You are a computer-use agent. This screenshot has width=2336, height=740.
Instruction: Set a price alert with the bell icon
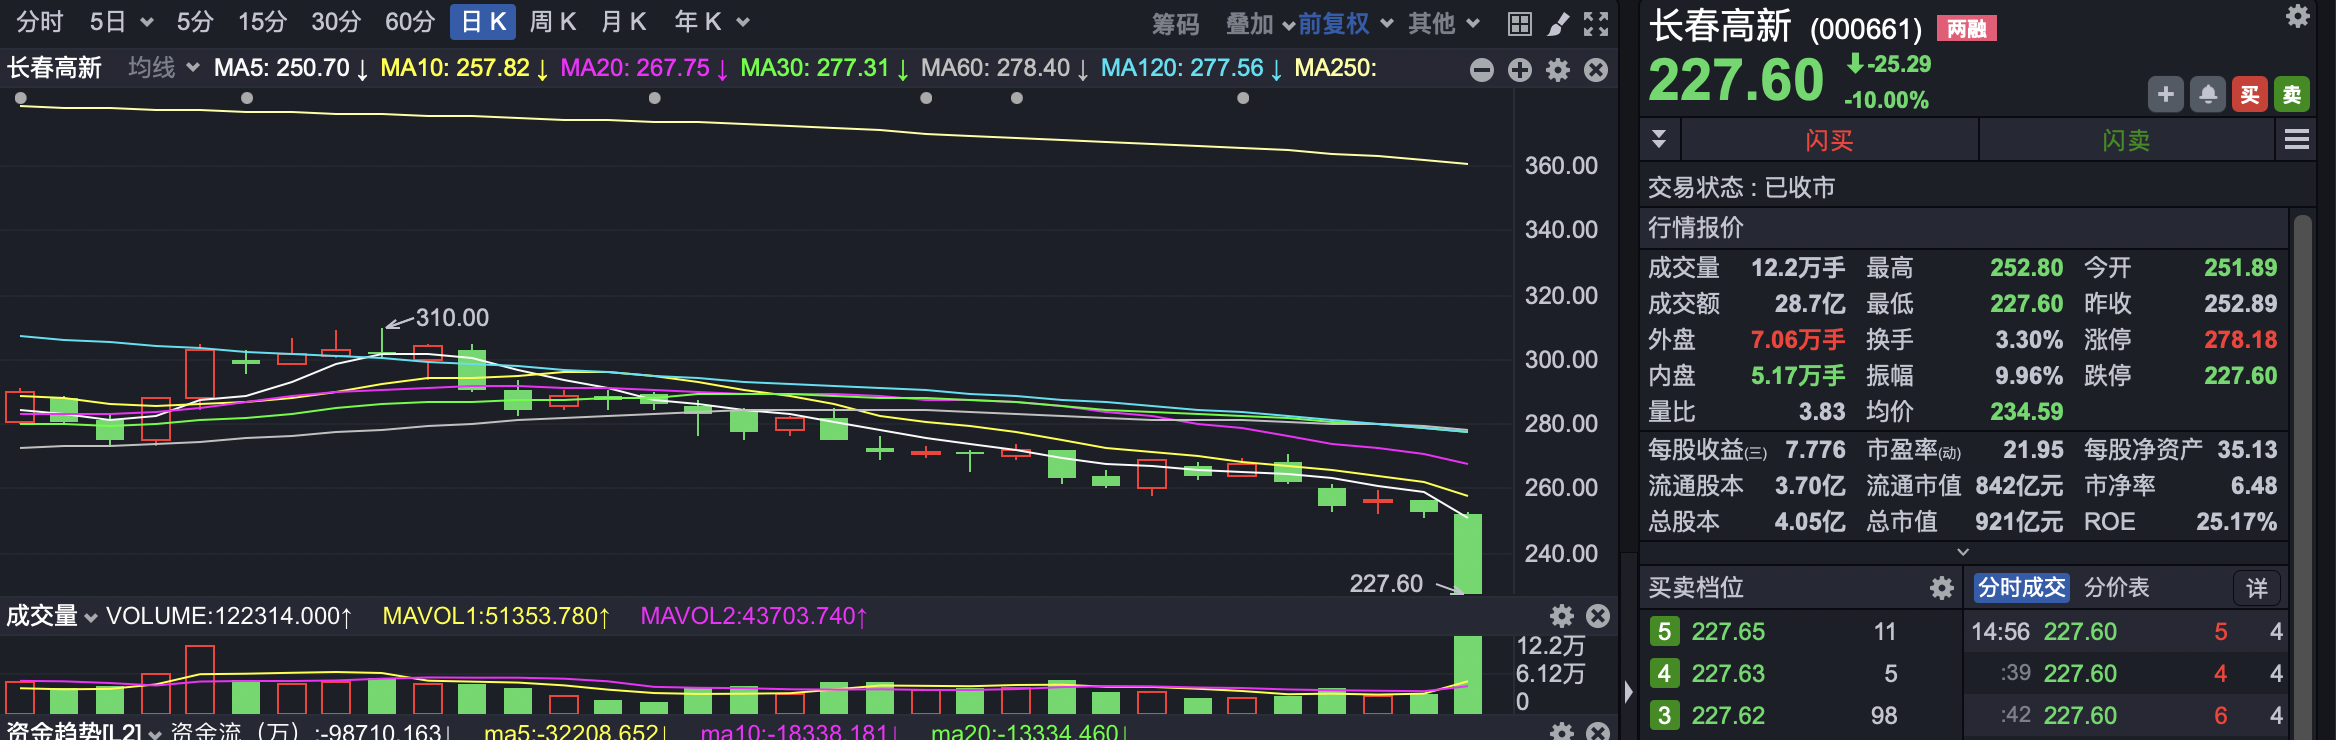(2208, 95)
